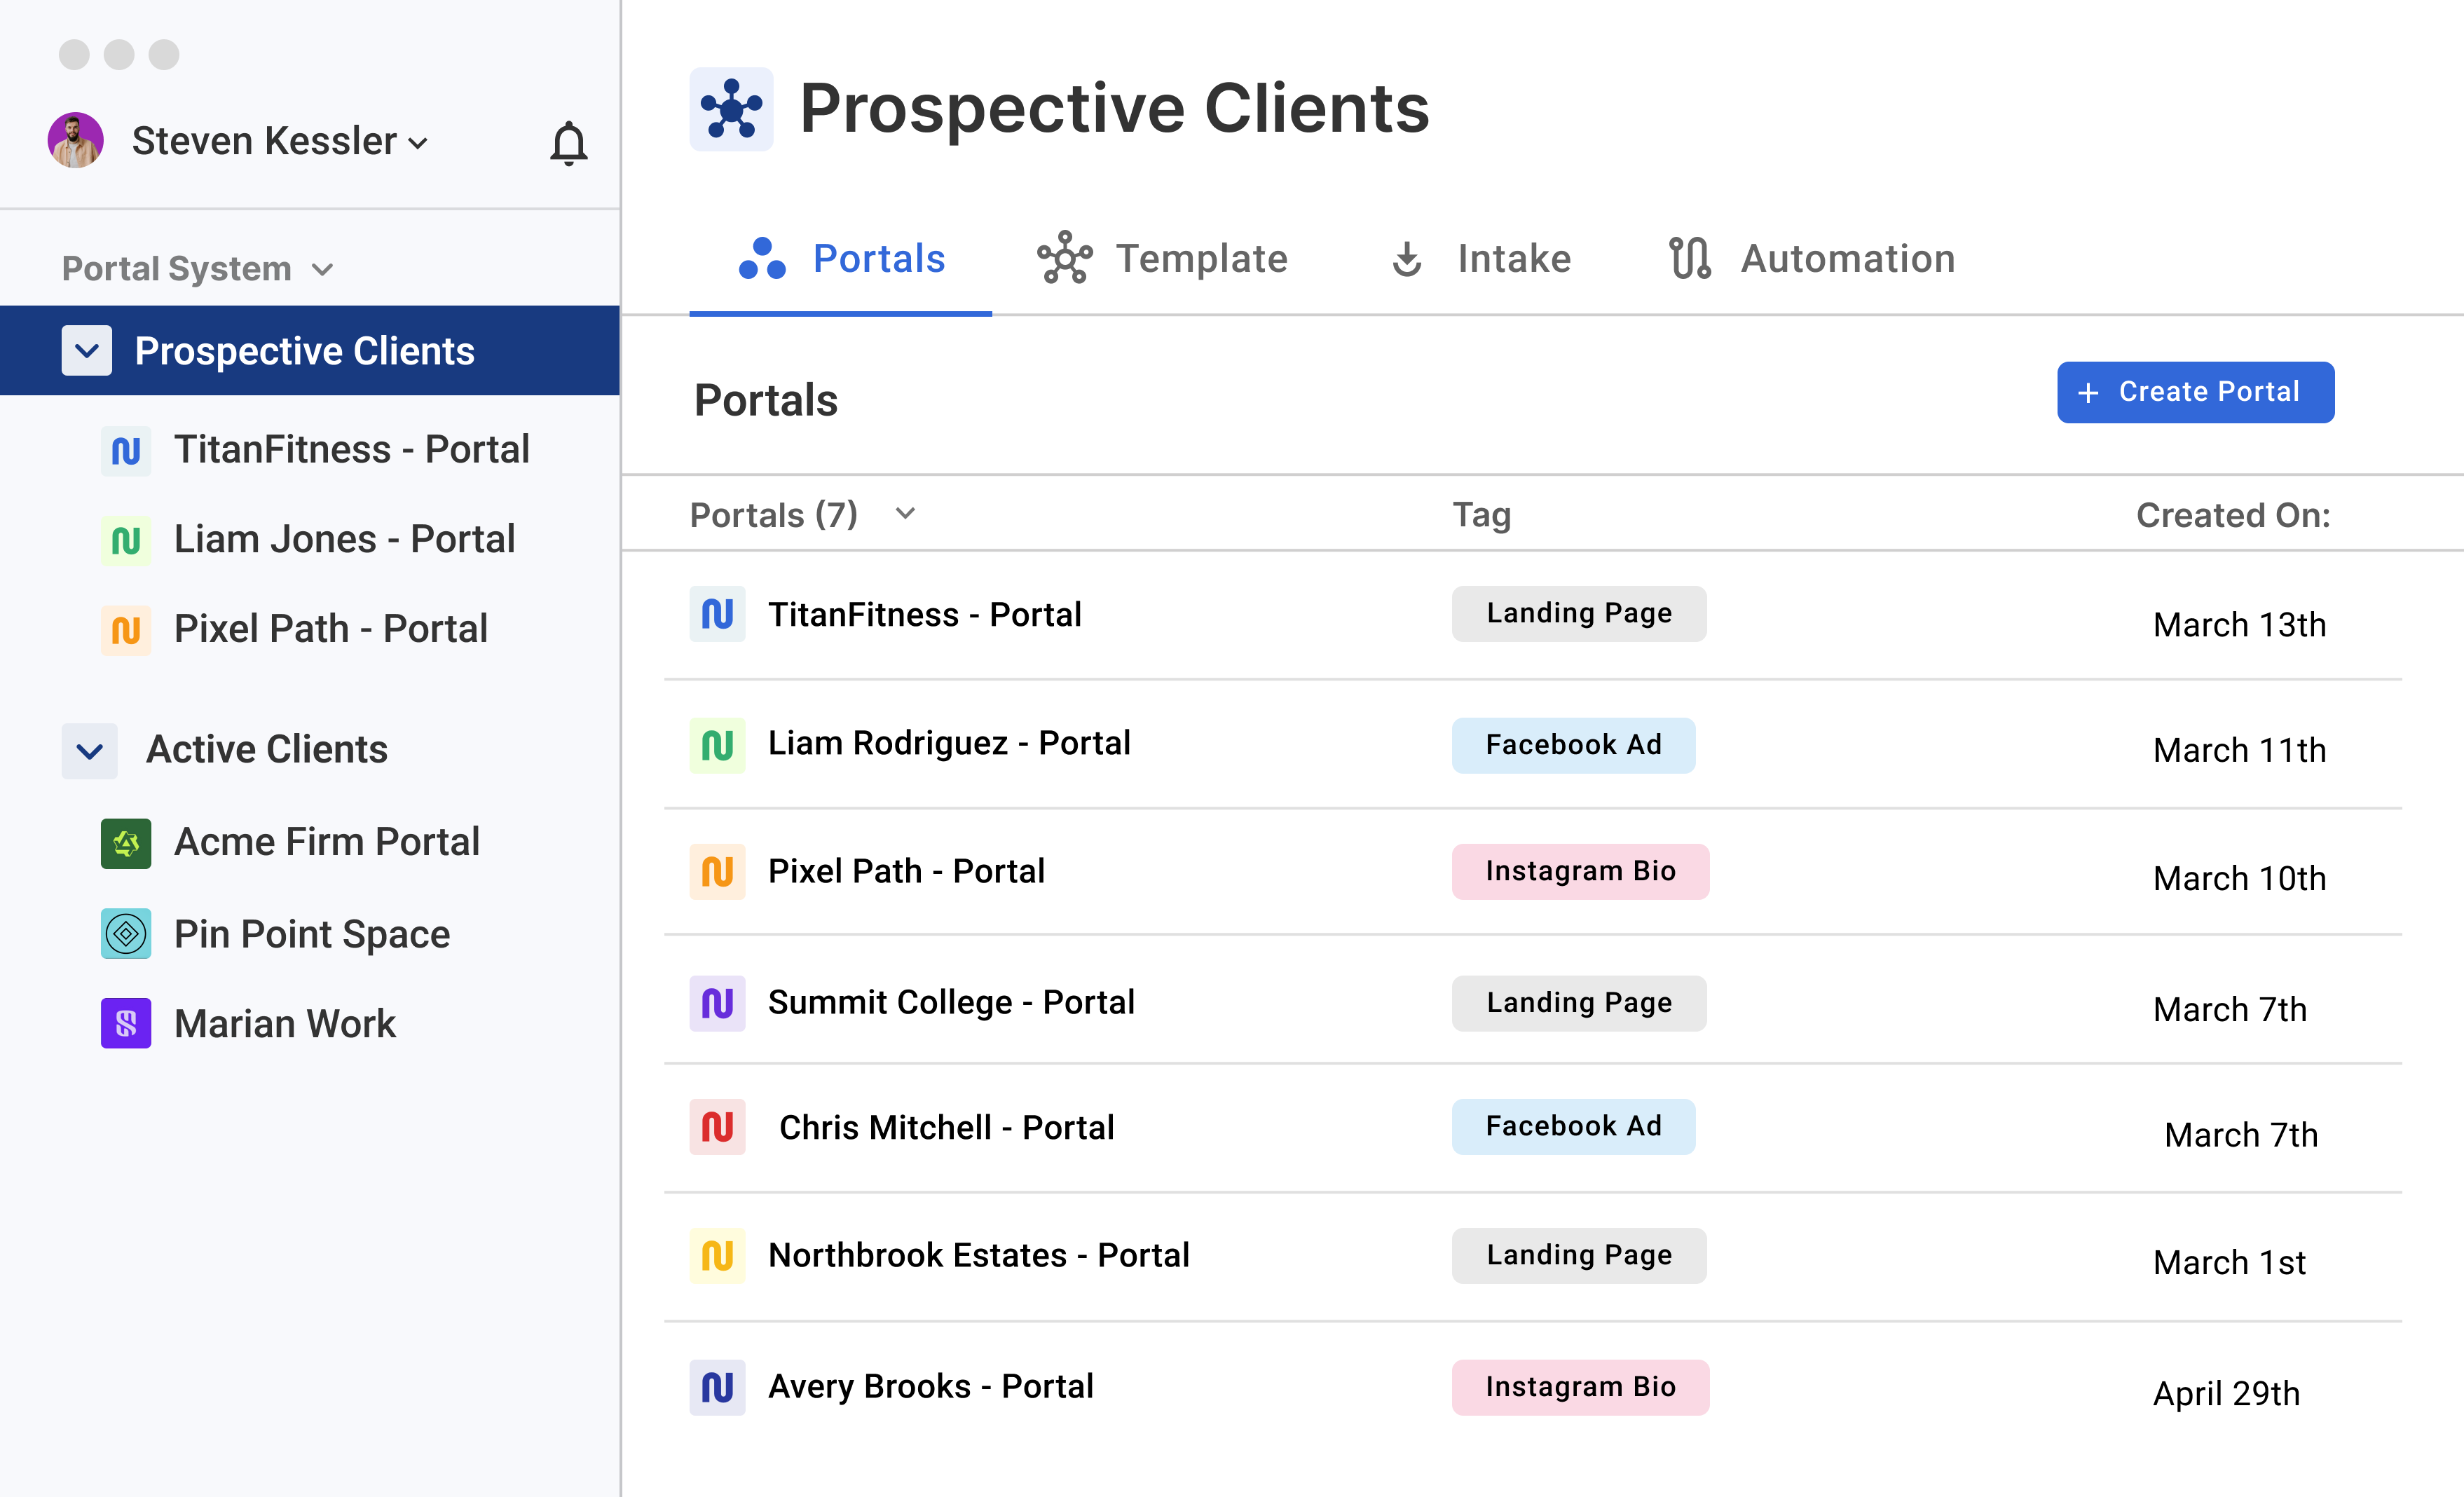
Task: Click Steven Kessler's profile avatar
Action: [x=76, y=140]
